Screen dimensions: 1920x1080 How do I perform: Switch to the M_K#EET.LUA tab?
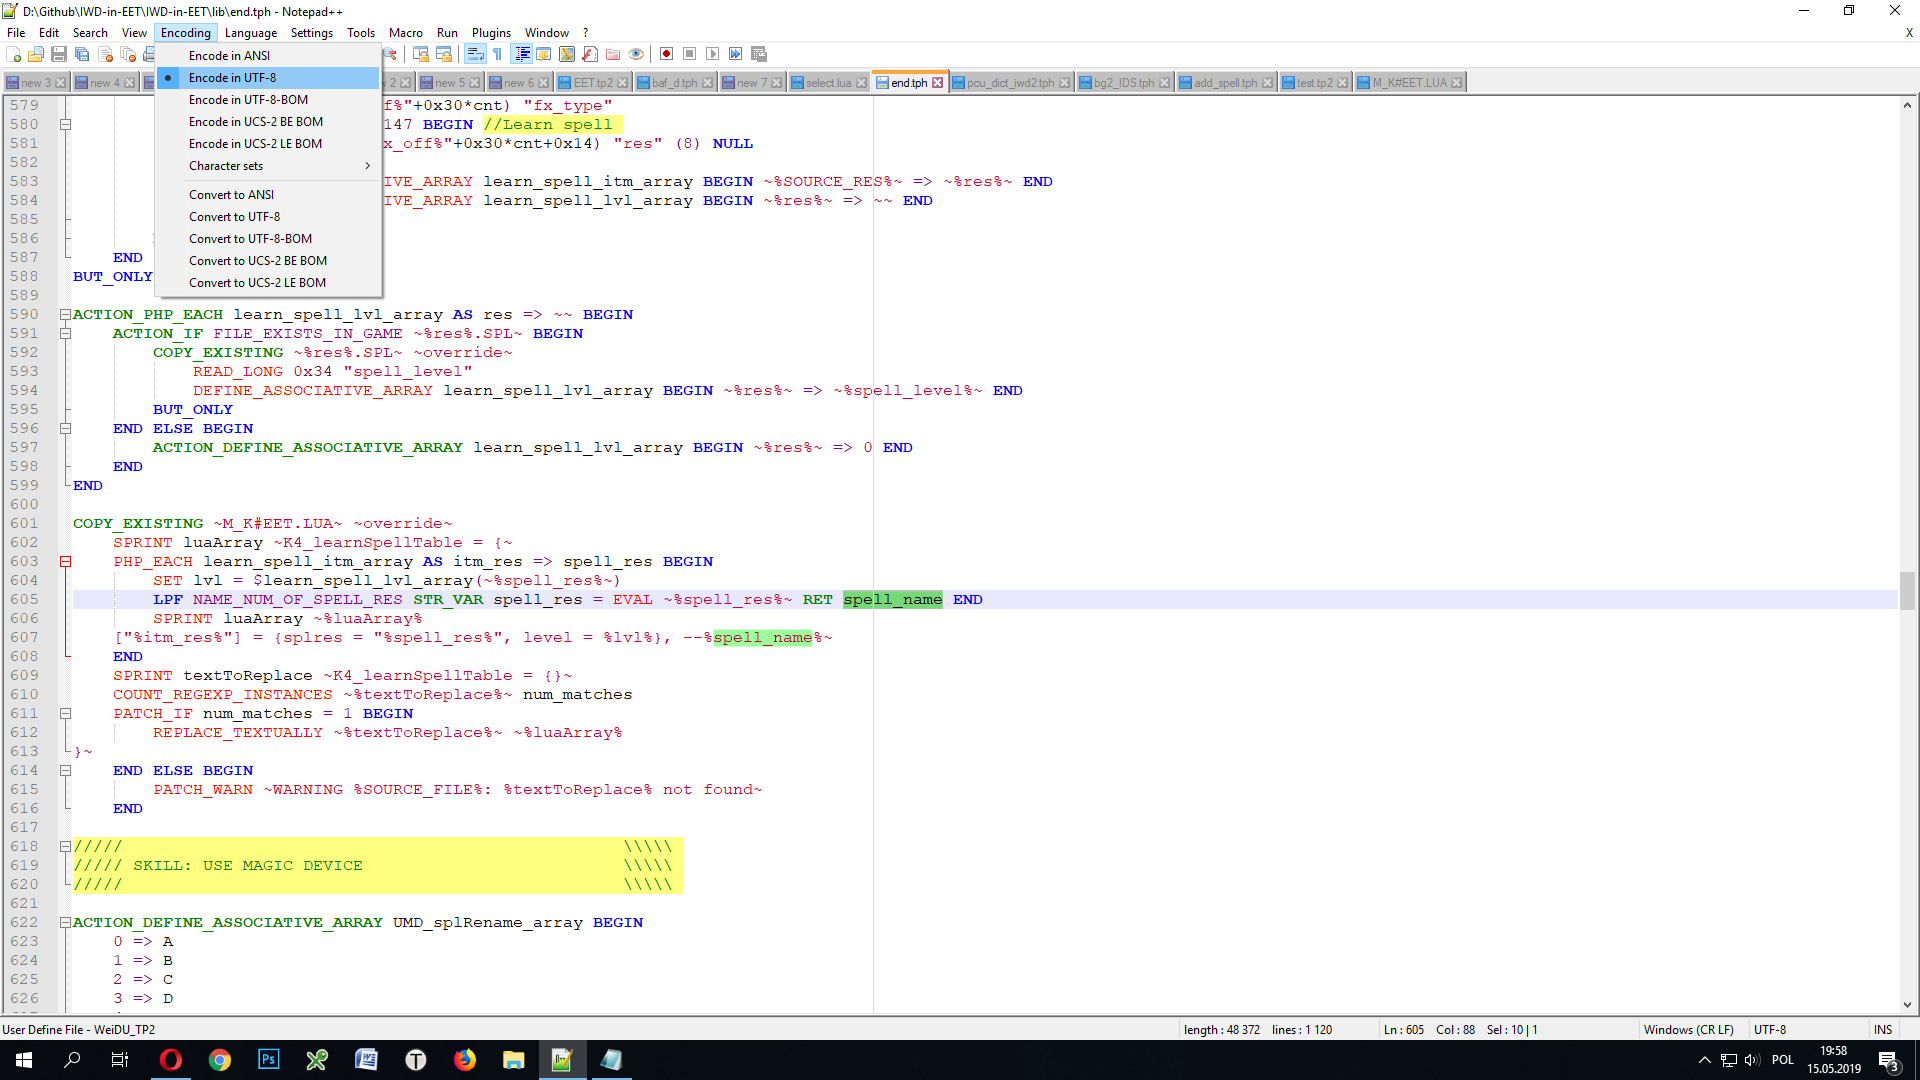[1409, 83]
